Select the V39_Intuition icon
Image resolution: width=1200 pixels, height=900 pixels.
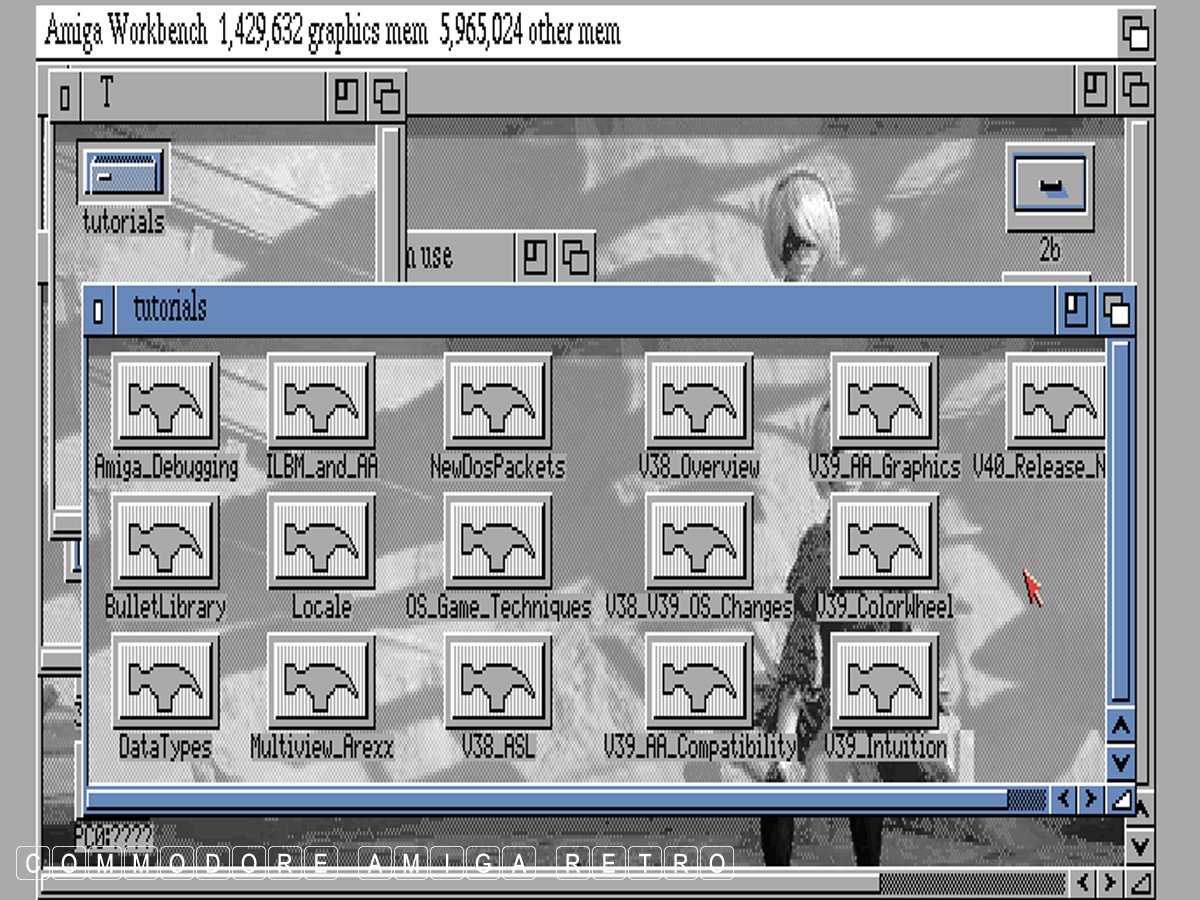tap(884, 681)
